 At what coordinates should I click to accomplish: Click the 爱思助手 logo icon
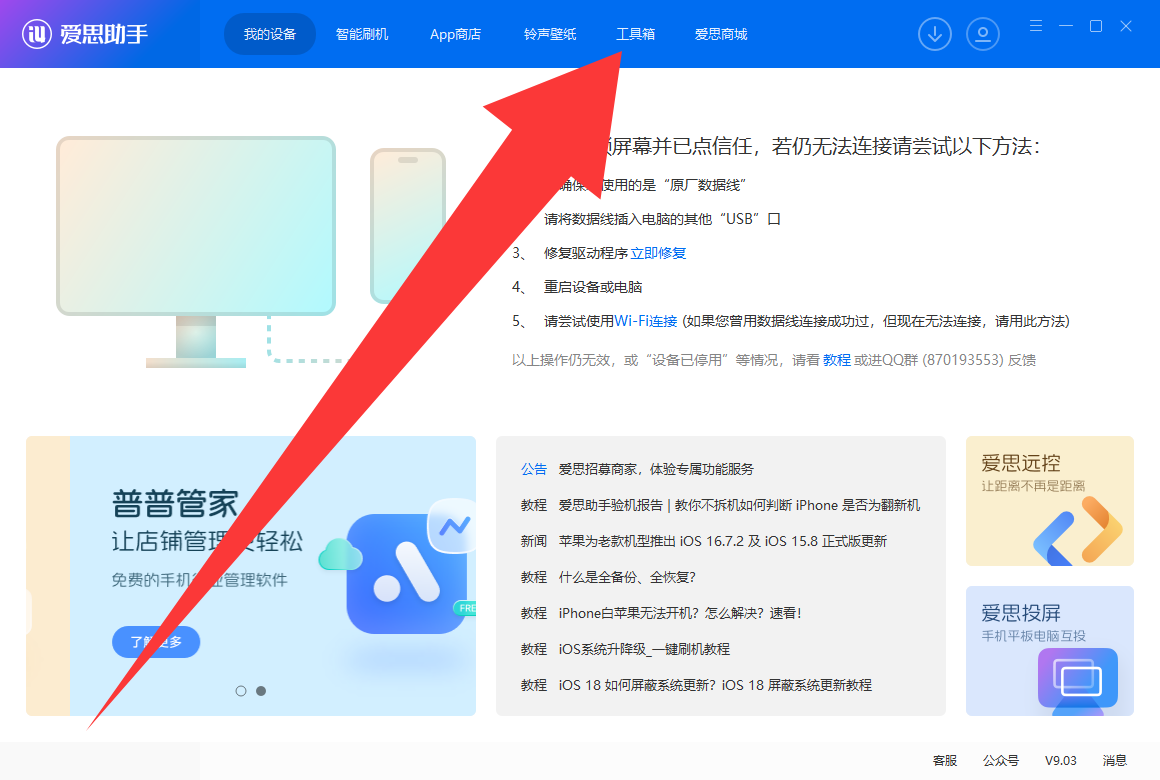coord(38,34)
